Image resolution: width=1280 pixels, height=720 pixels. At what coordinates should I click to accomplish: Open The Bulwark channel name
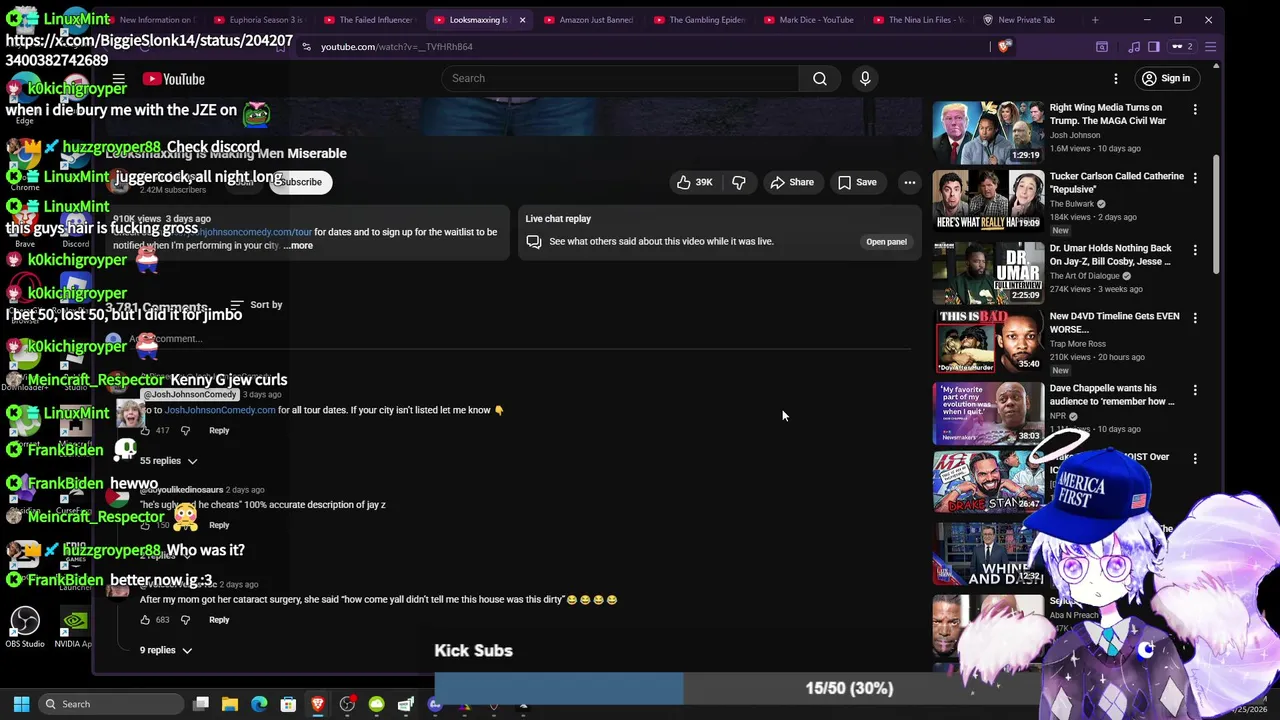1072,204
